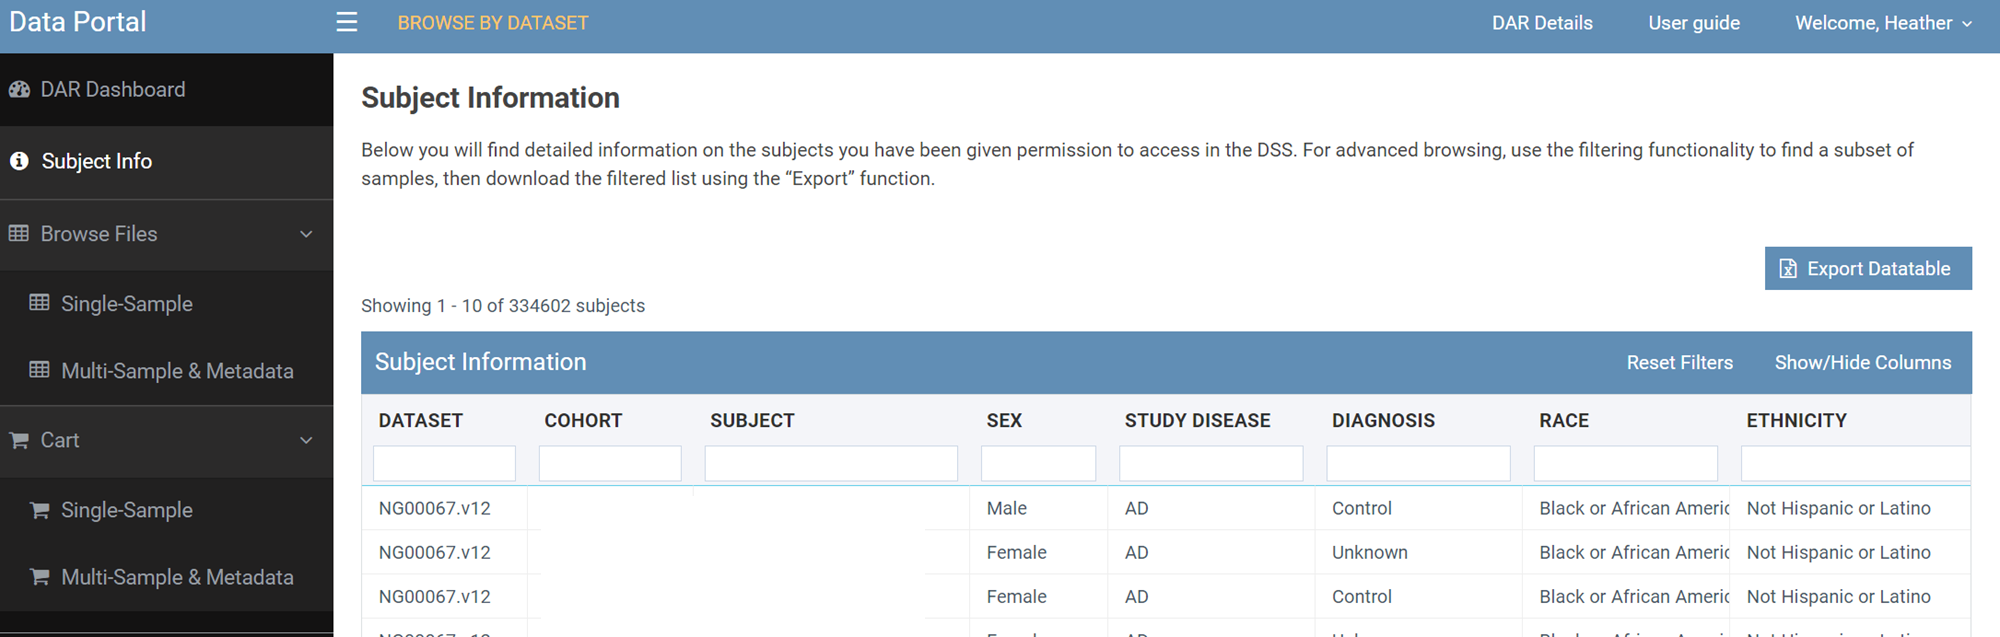Sort by the STUDY DISEASE column header

[1197, 421]
